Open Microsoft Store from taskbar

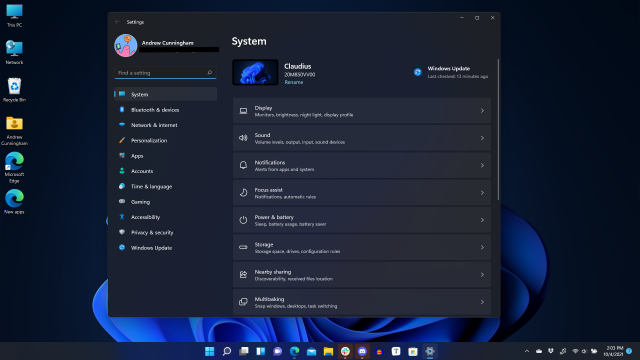point(413,351)
